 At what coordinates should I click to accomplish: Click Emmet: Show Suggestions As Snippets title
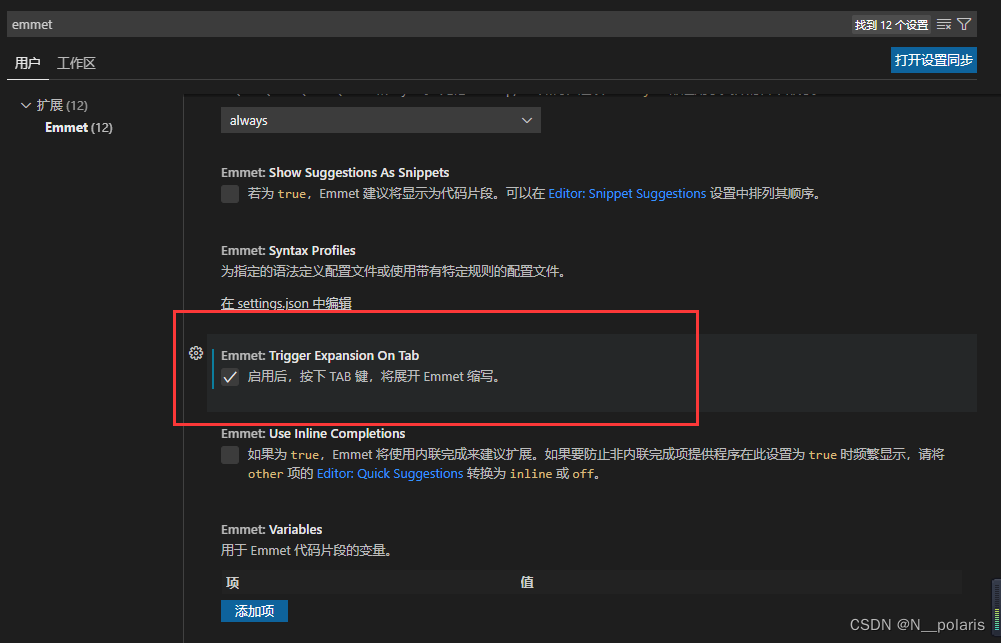click(335, 172)
